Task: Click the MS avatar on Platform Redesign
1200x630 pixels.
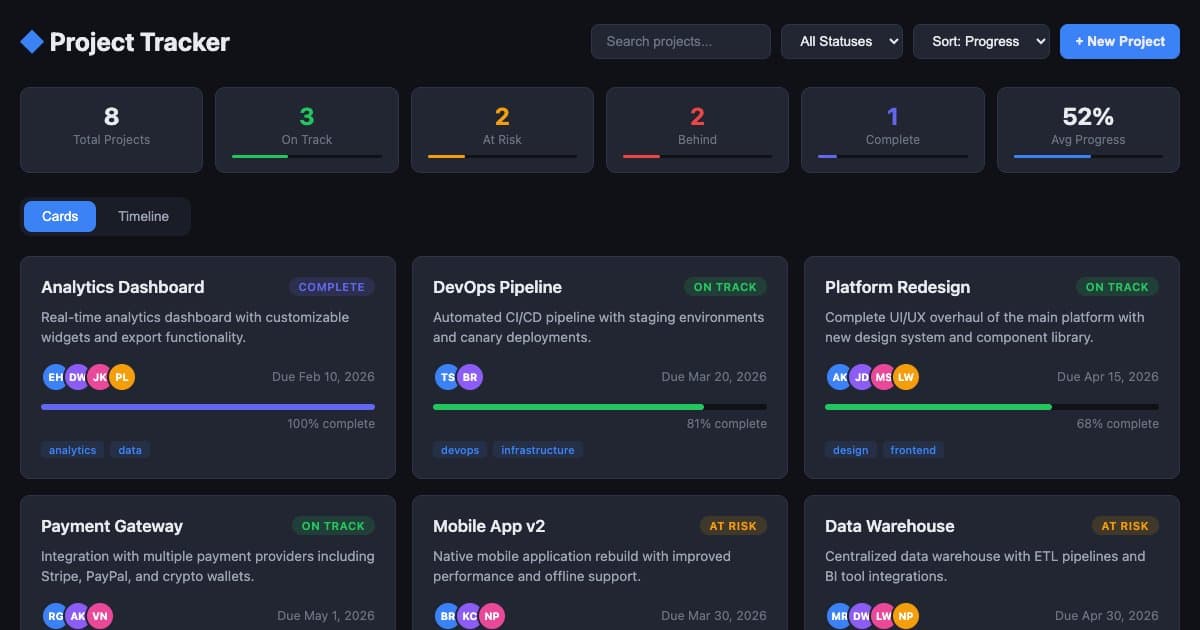Action: 883,377
